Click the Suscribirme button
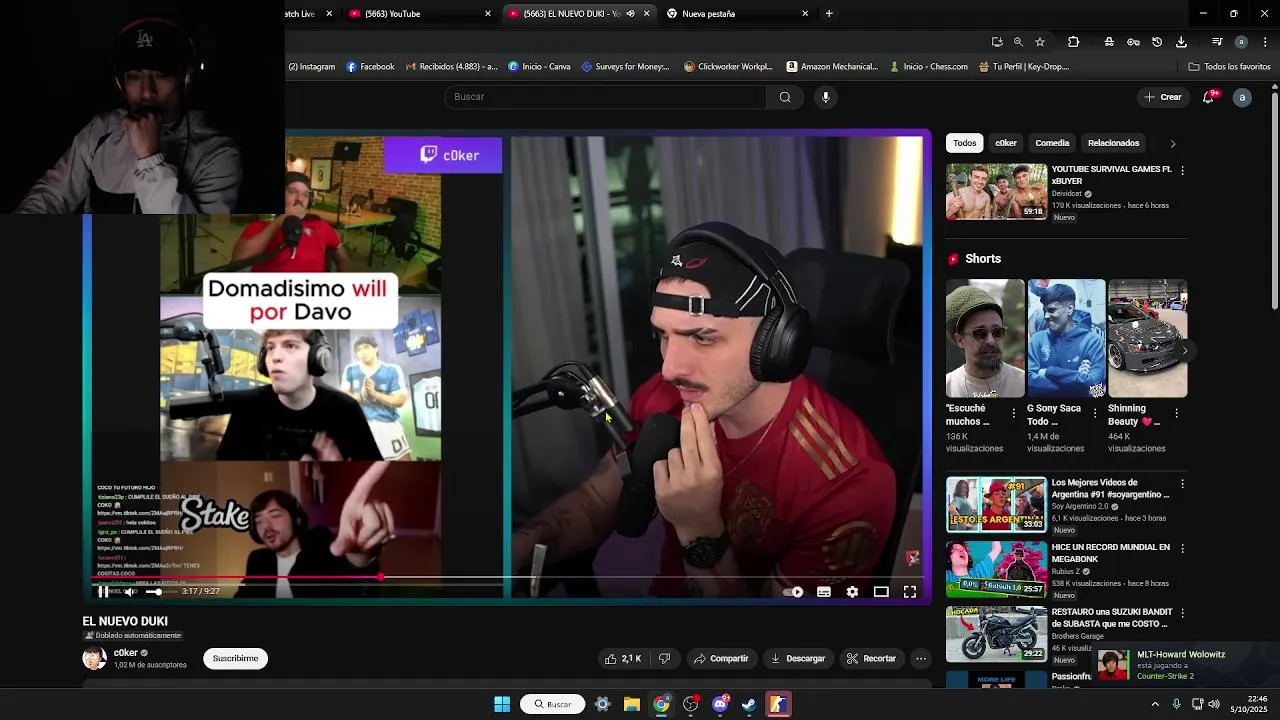Image resolution: width=1280 pixels, height=720 pixels. point(235,658)
